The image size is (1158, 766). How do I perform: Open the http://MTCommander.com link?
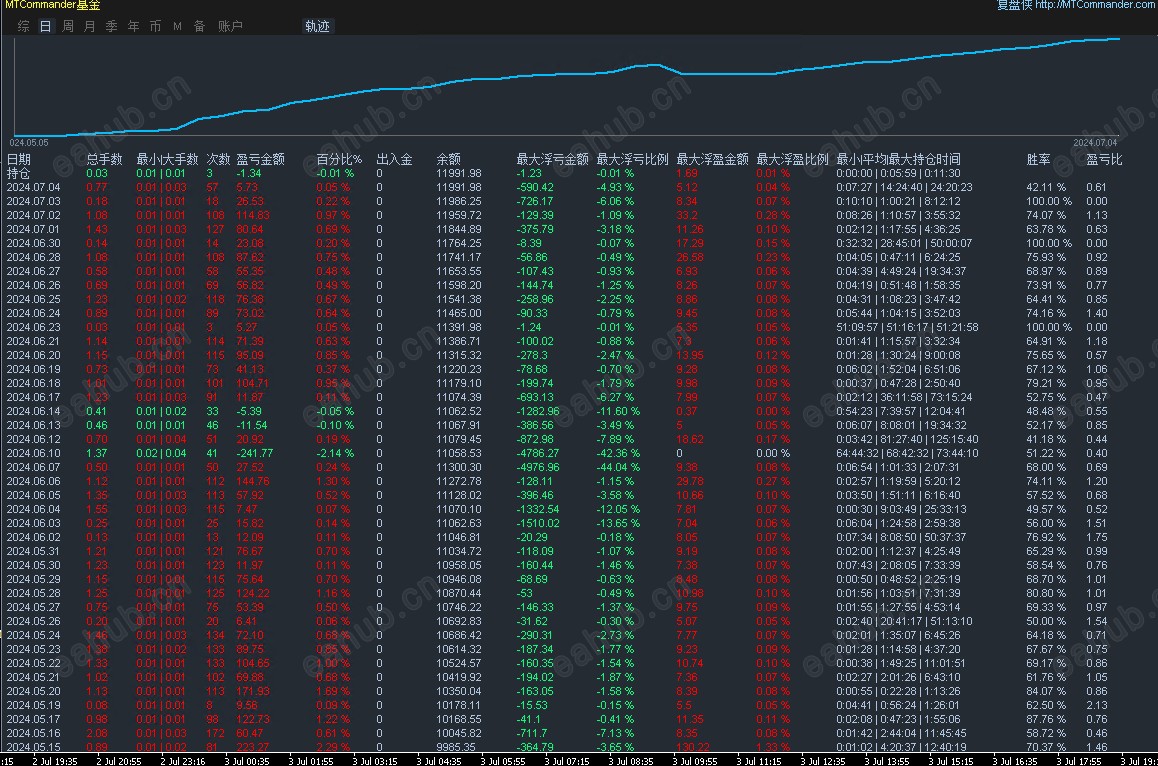point(1096,4)
